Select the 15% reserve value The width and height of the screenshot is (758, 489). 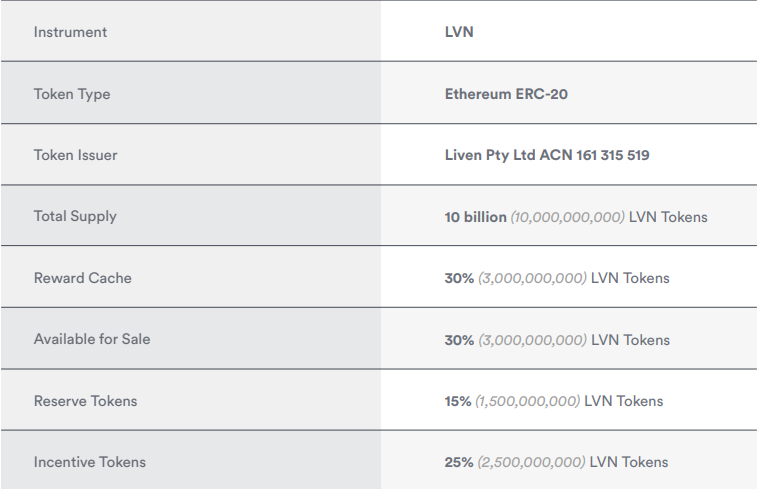(458, 401)
